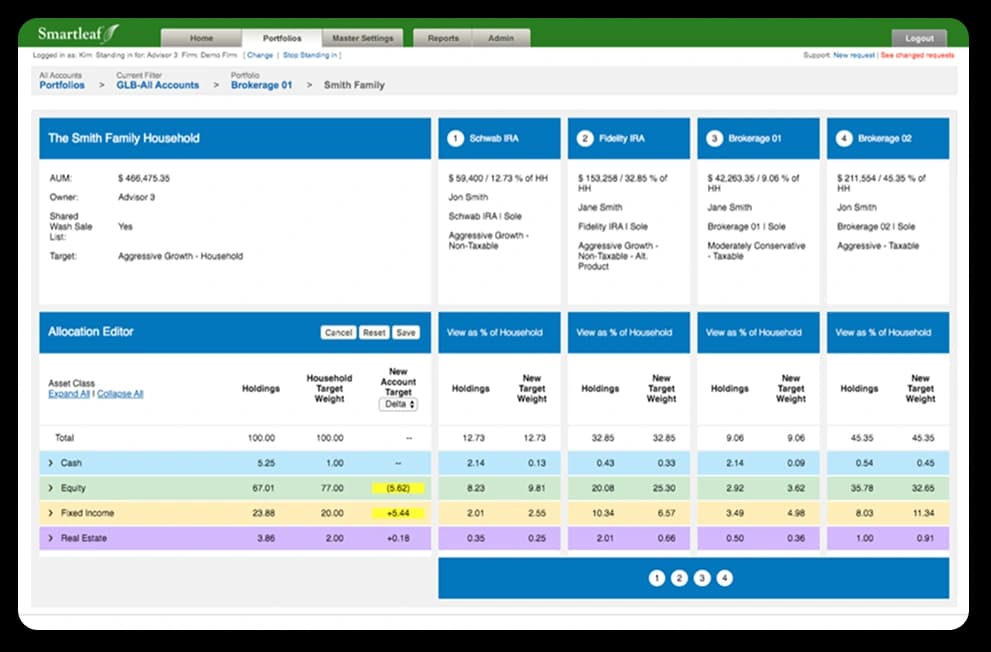Click the number 3 badge on Brokerage 01 card
This screenshot has height=652, width=991.
pyautogui.click(x=714, y=138)
